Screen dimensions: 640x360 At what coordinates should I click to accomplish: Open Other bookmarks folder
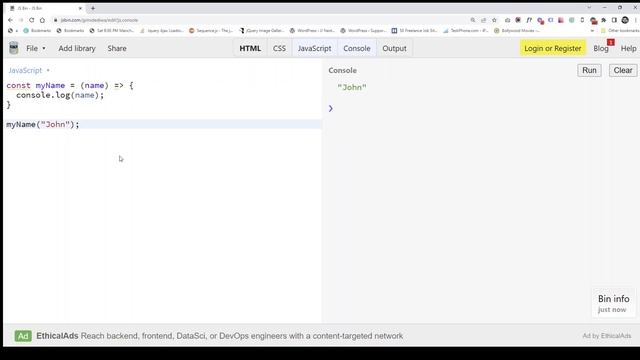tap(620, 31)
